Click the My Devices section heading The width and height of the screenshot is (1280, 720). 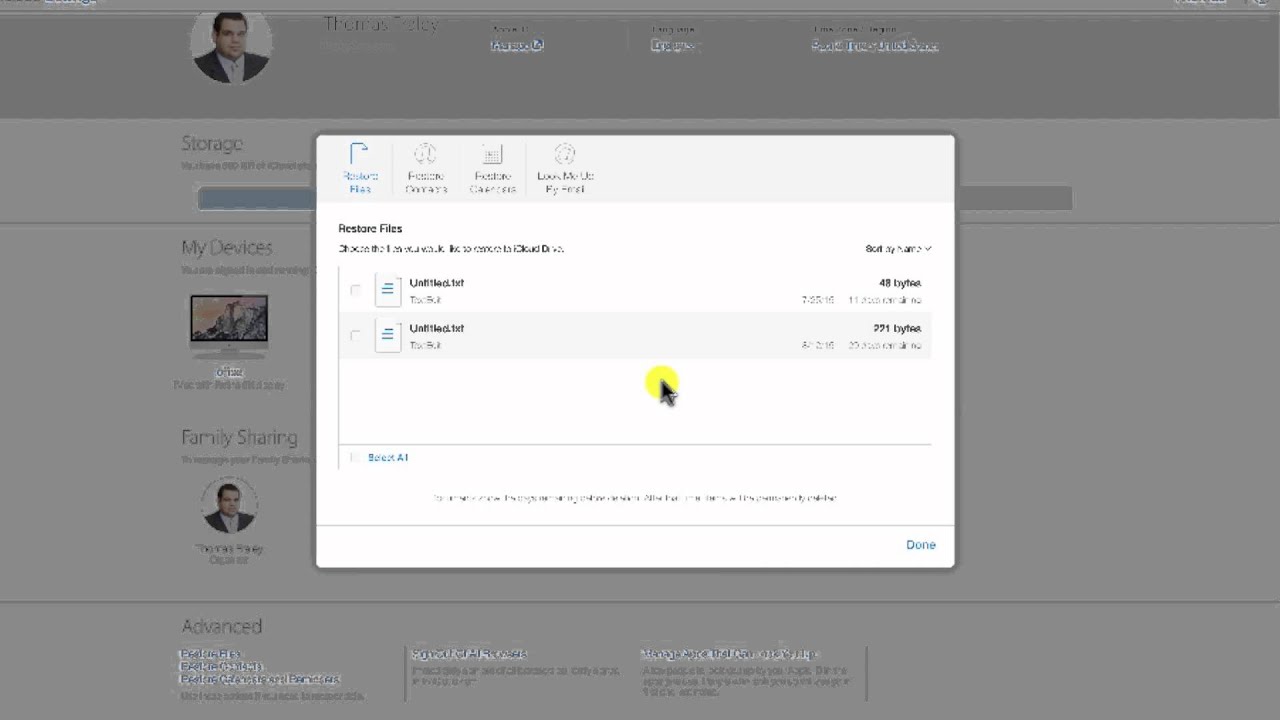click(227, 247)
